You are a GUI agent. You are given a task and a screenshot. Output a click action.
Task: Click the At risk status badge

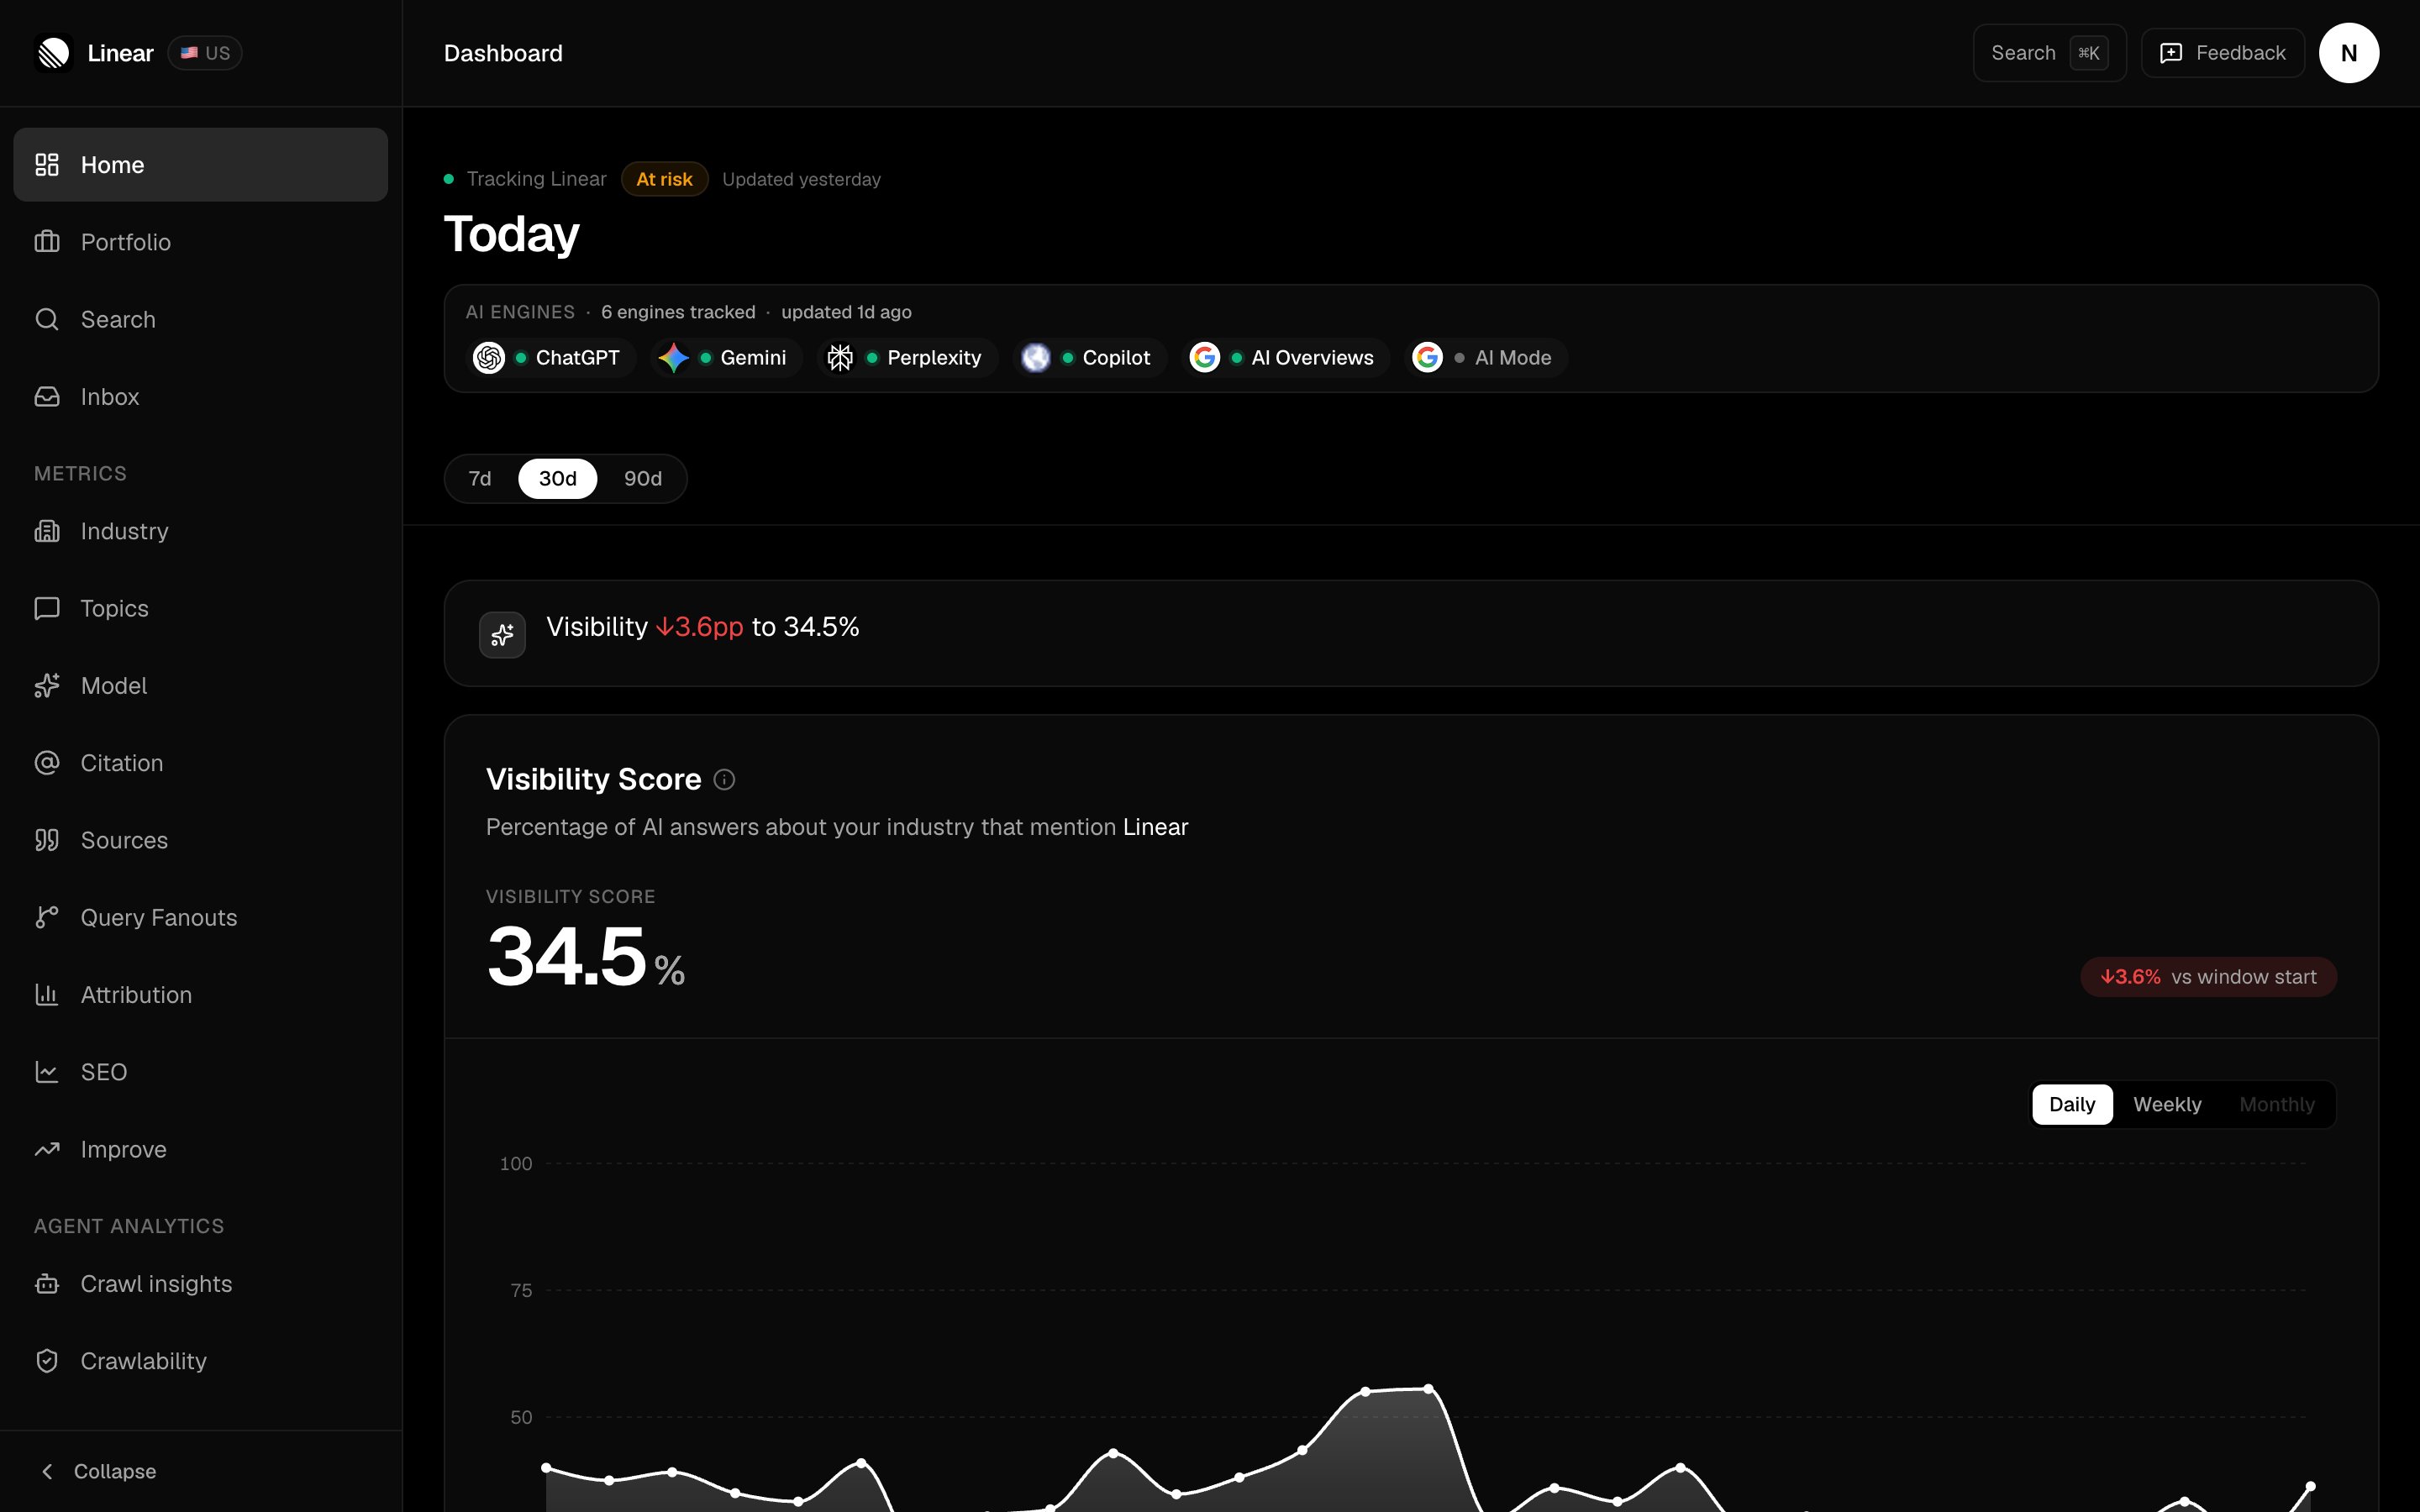[x=664, y=179]
